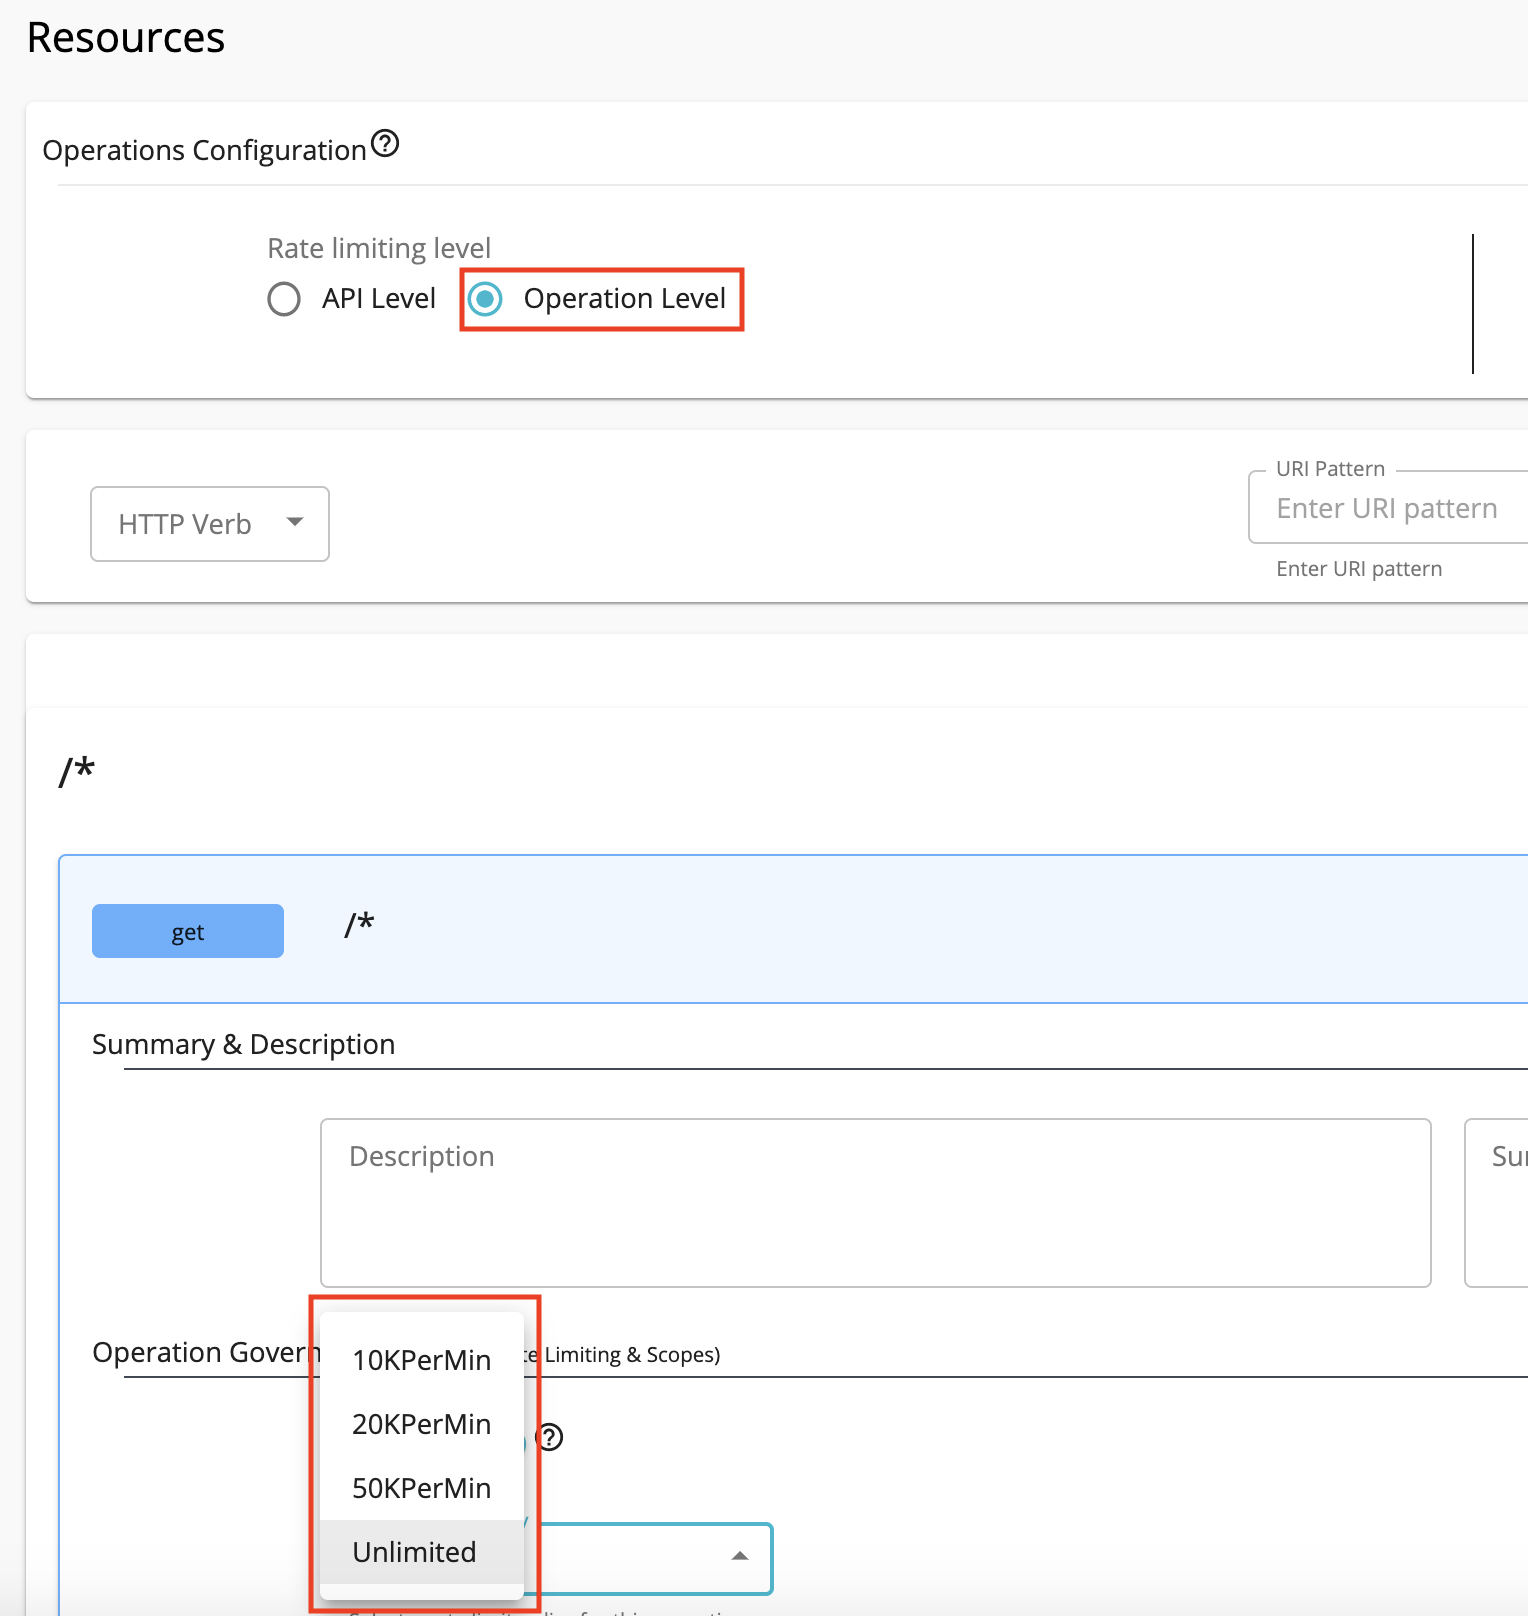
Task: Click the /* path beside the get button
Action: (x=359, y=925)
